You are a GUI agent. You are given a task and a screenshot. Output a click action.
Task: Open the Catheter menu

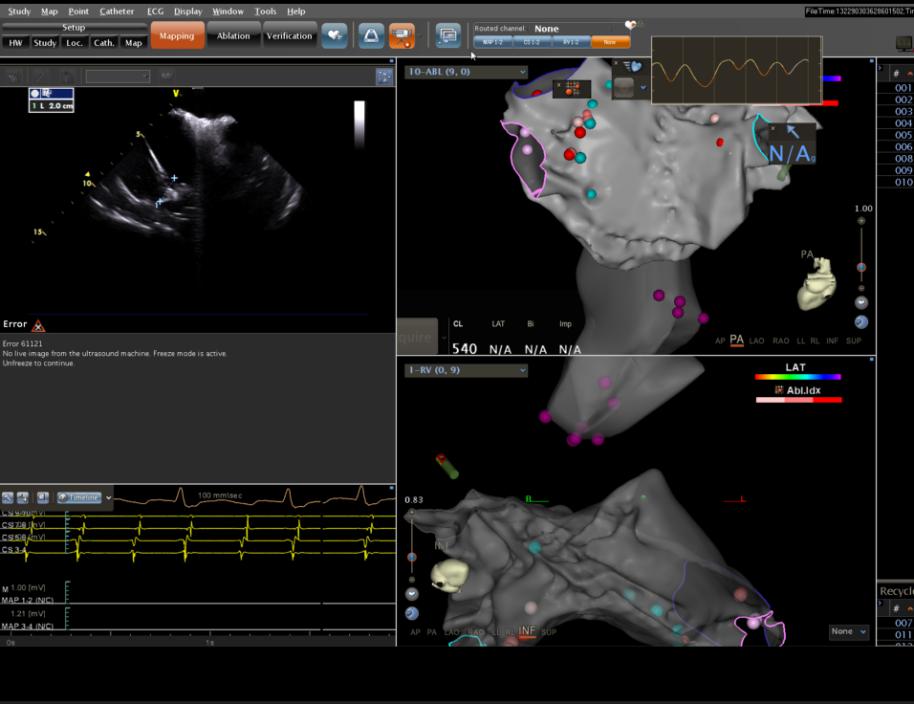[116, 11]
